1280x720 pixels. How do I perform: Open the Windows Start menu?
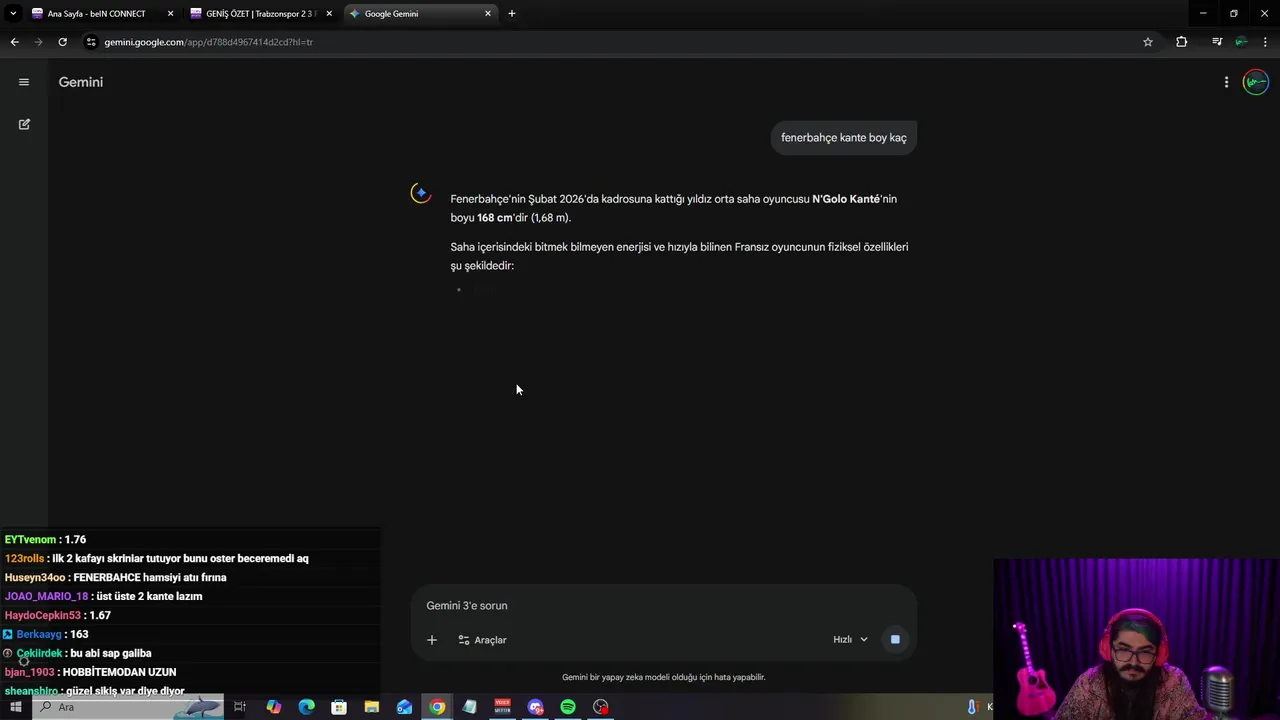pos(15,707)
